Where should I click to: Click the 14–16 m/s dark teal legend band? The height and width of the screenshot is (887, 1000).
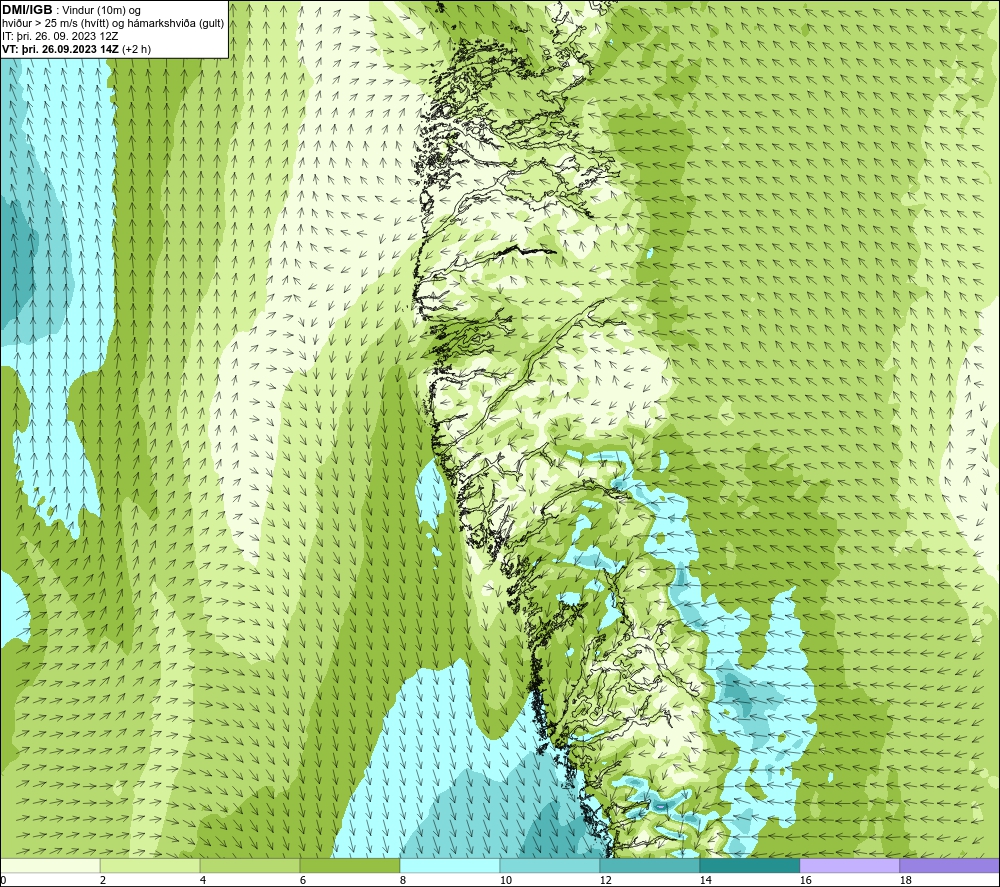(750, 865)
